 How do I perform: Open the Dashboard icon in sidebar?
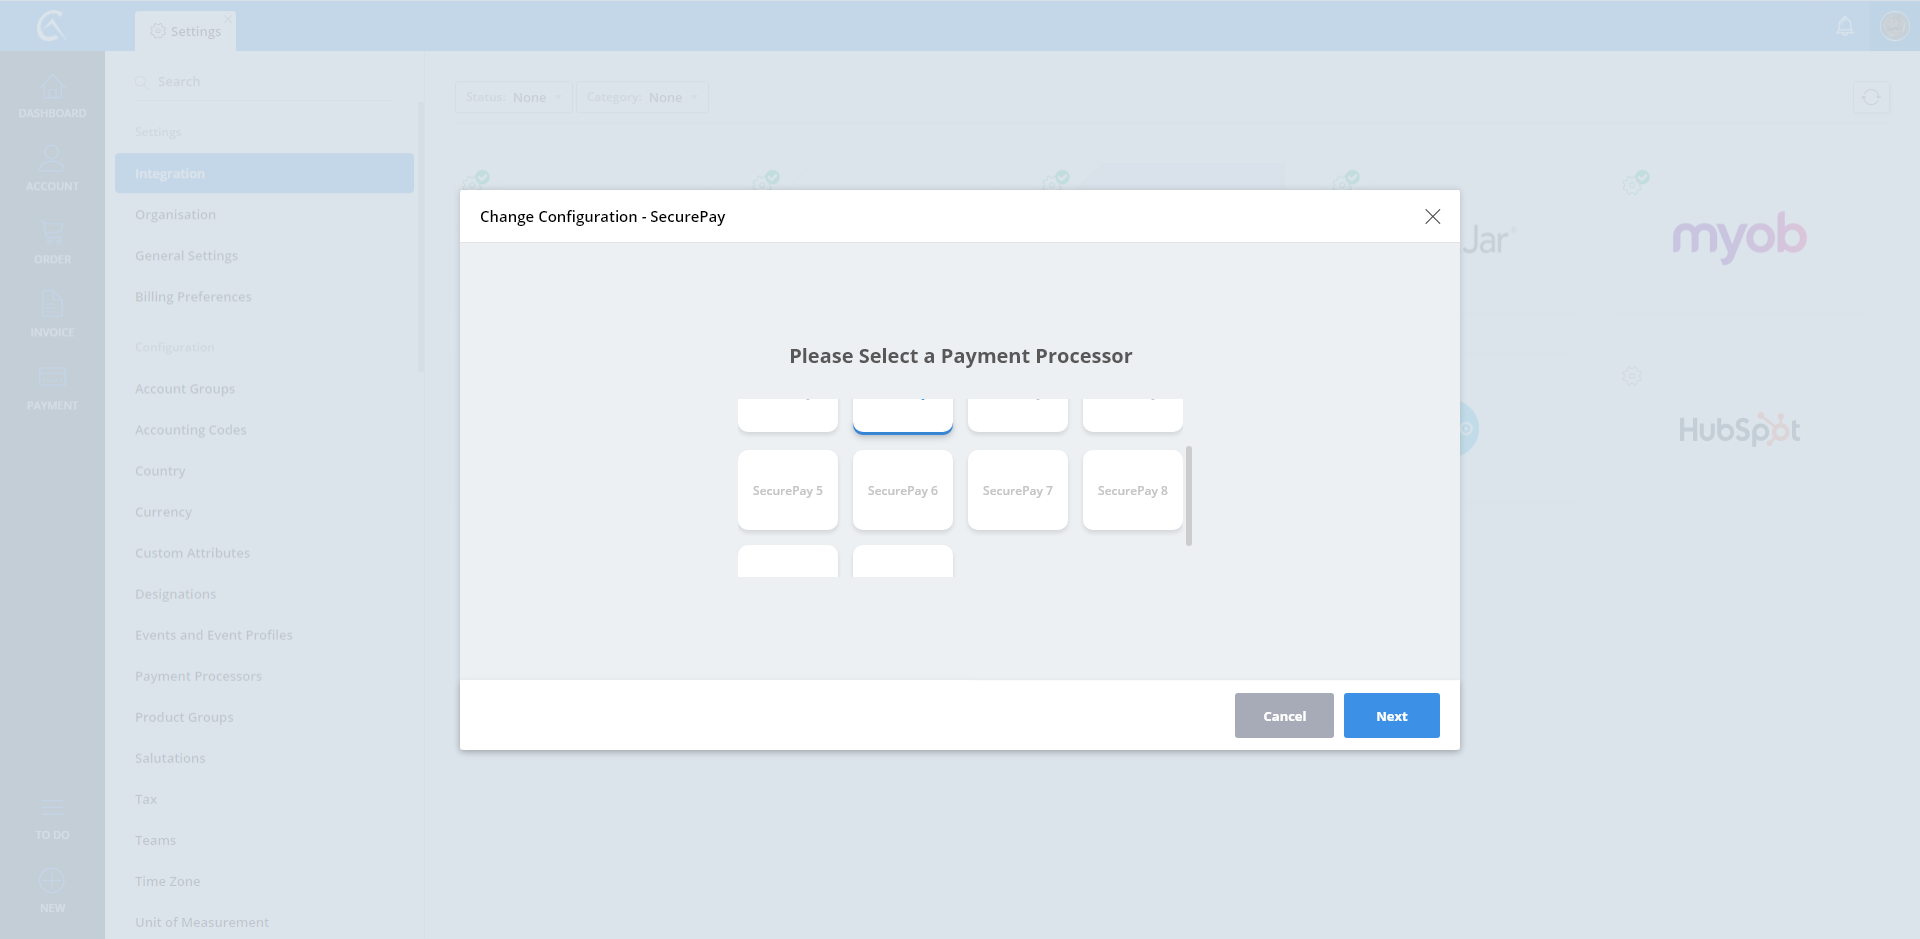pos(52,89)
